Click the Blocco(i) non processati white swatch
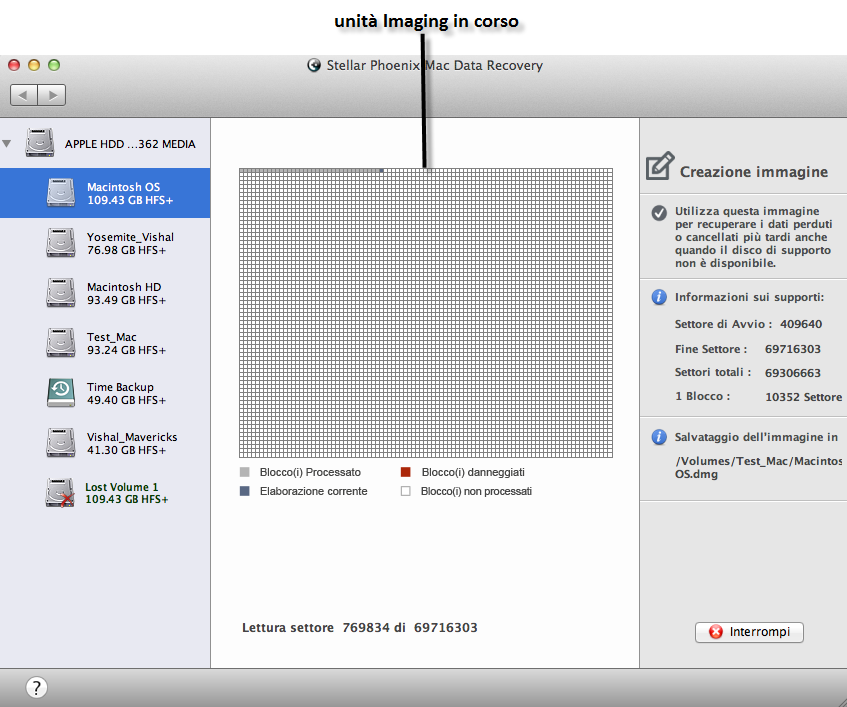The width and height of the screenshot is (847, 707). [x=406, y=491]
